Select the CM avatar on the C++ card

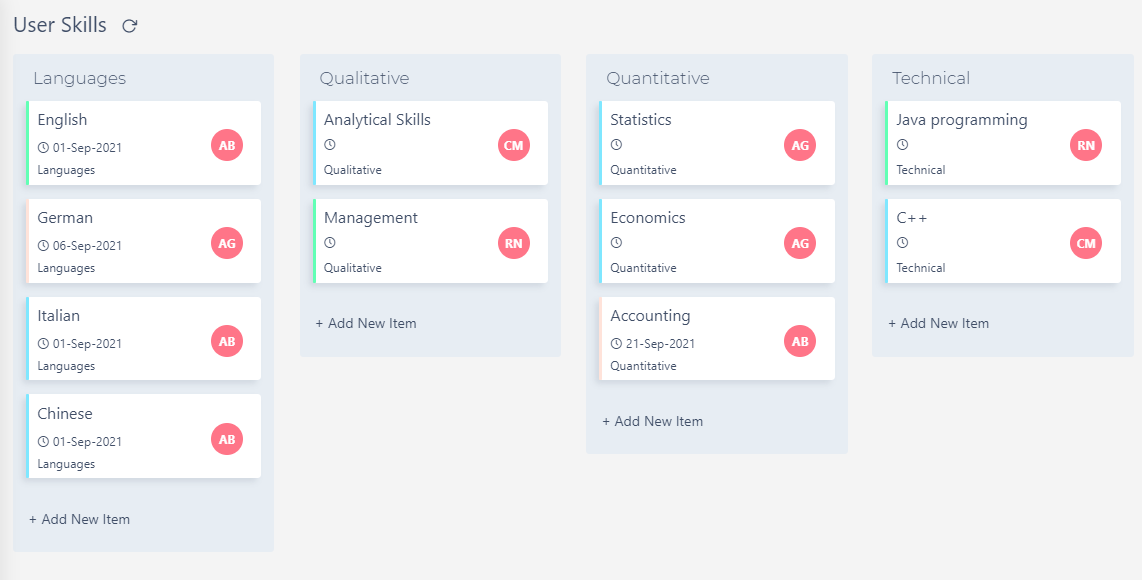tap(1086, 243)
